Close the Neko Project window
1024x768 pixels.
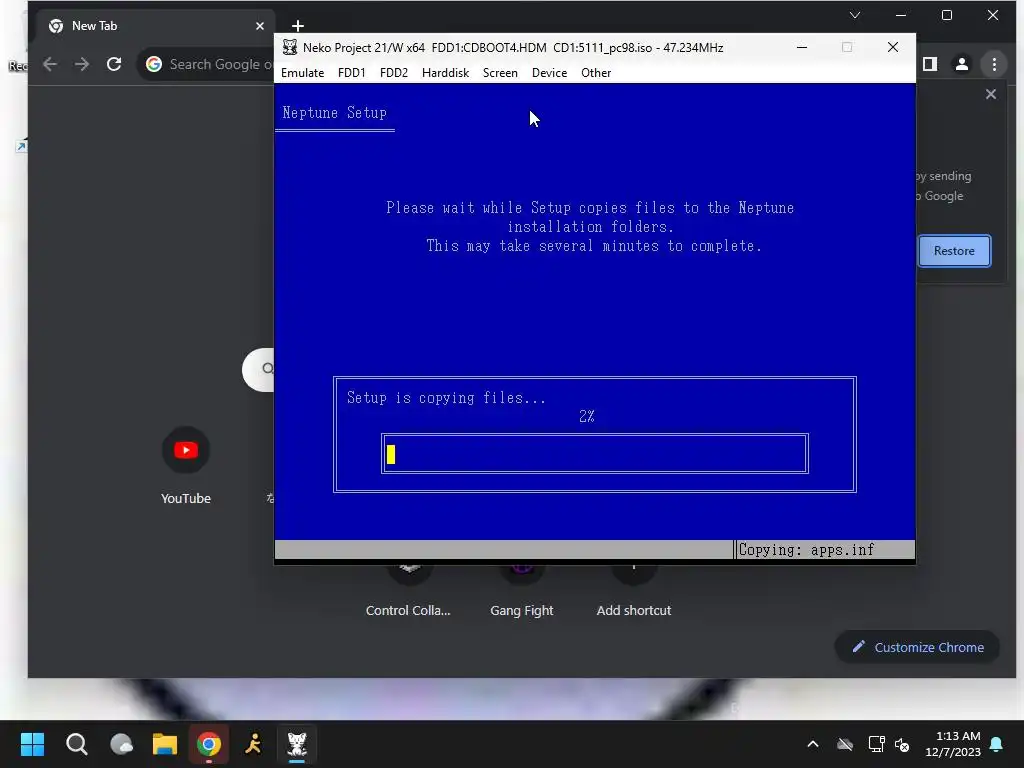[x=893, y=47]
